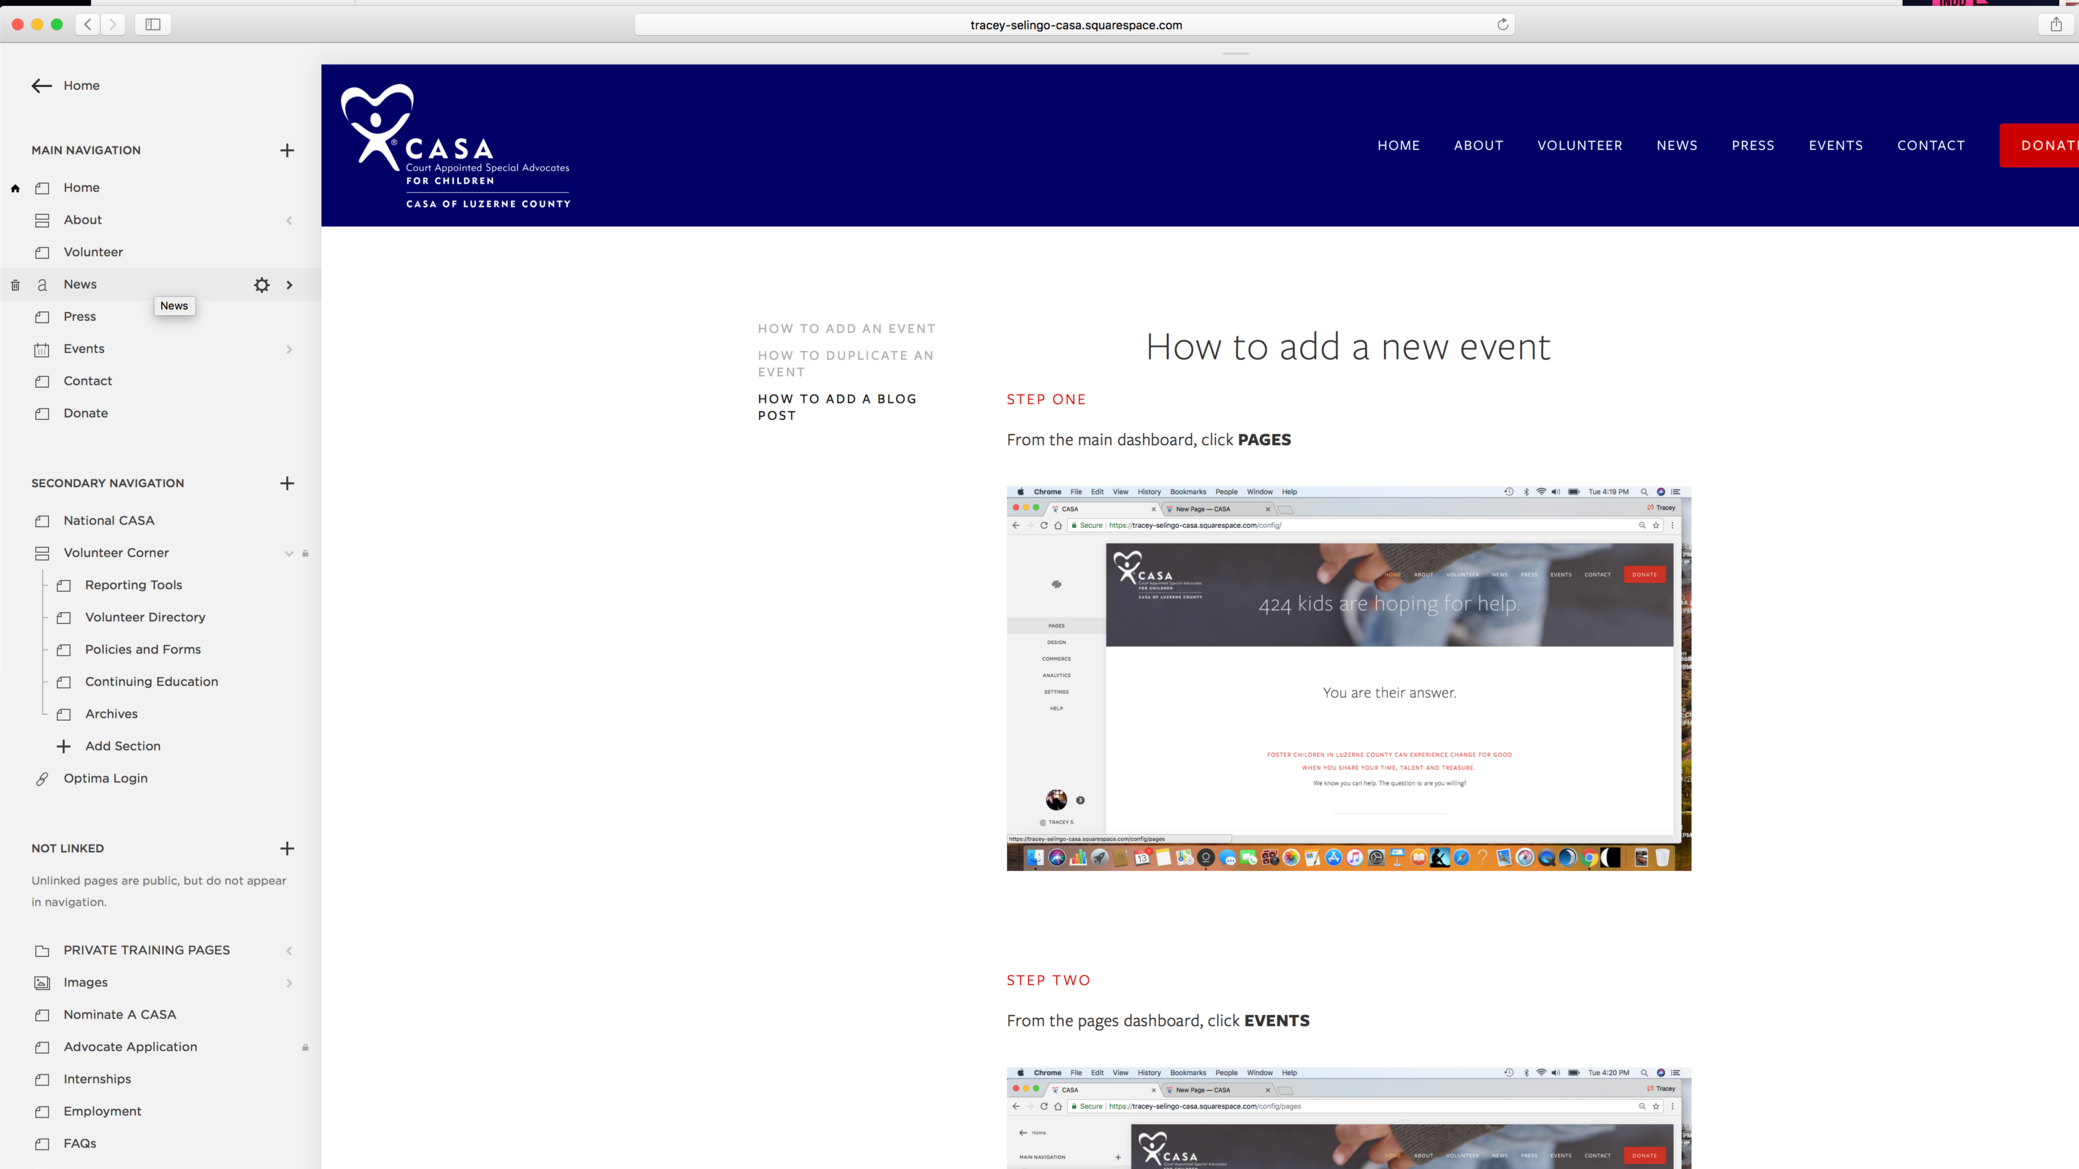Open EVENTS in site navigation
Image resolution: width=2079 pixels, height=1169 pixels.
point(1835,145)
